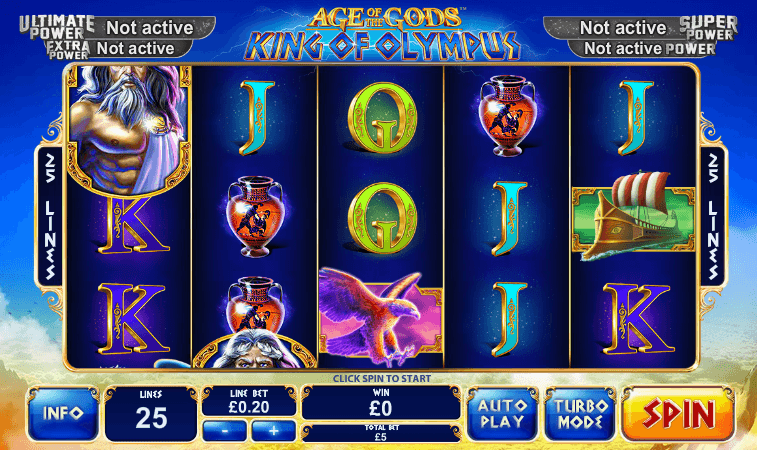Click the Ultimate Power jackpot indicator
757x450 pixels.
click(x=117, y=28)
